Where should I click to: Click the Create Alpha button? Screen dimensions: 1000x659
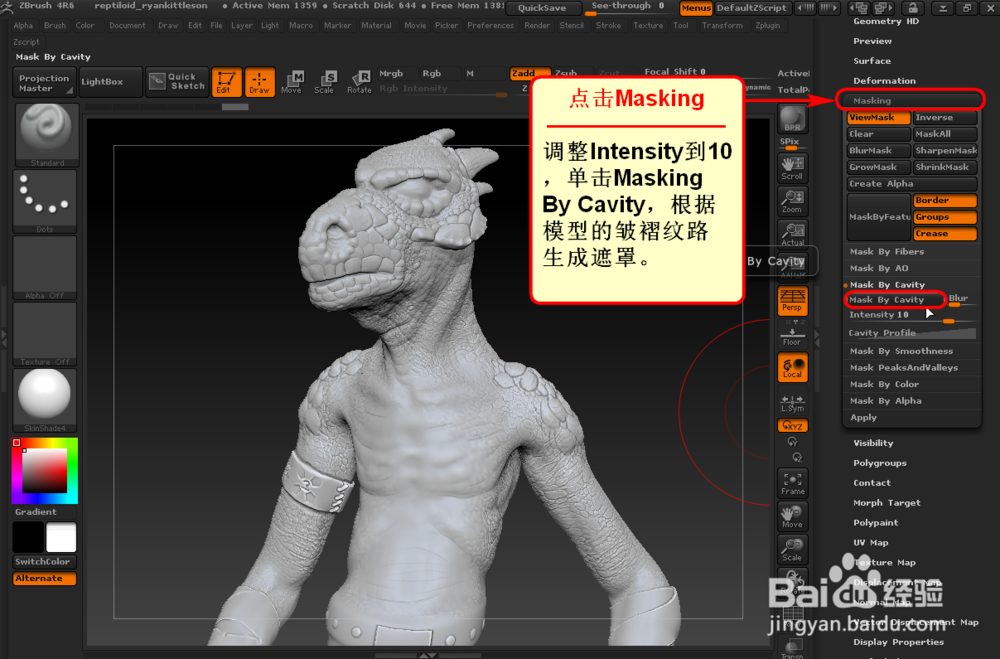pyautogui.click(x=912, y=184)
